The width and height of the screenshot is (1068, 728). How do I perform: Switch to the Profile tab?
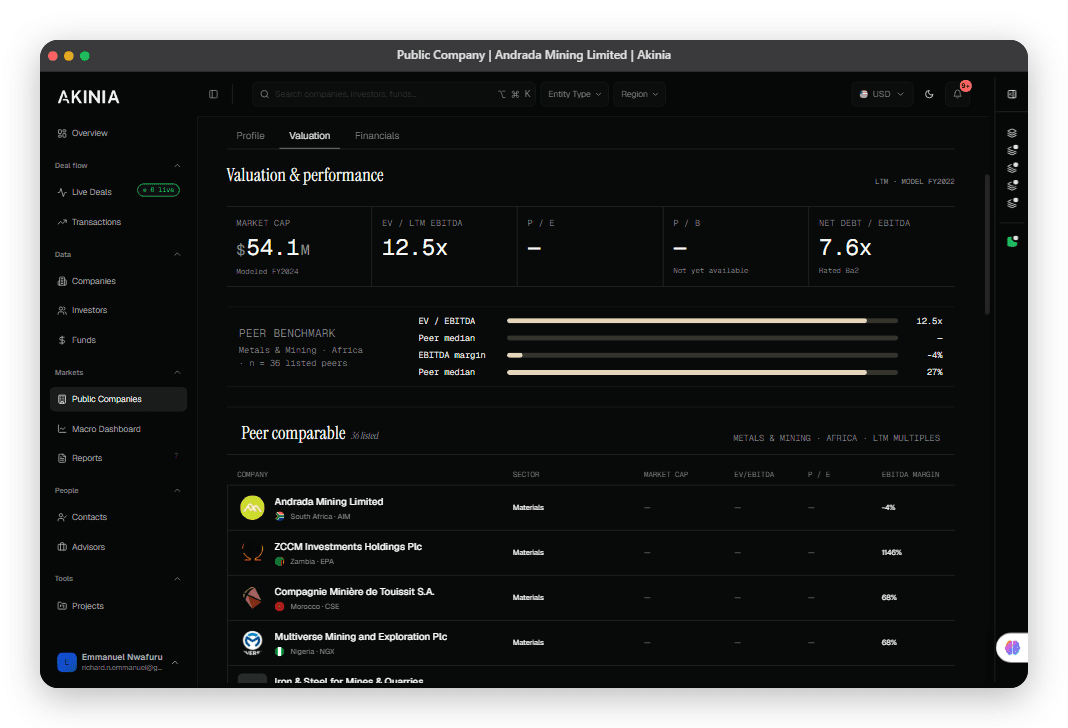[250, 136]
